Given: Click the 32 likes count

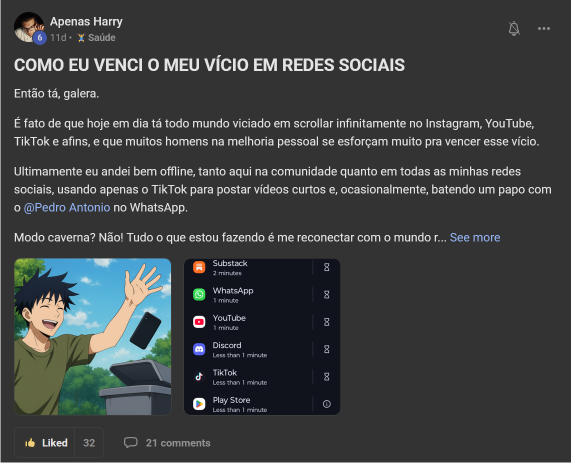Looking at the screenshot, I should tap(89, 443).
